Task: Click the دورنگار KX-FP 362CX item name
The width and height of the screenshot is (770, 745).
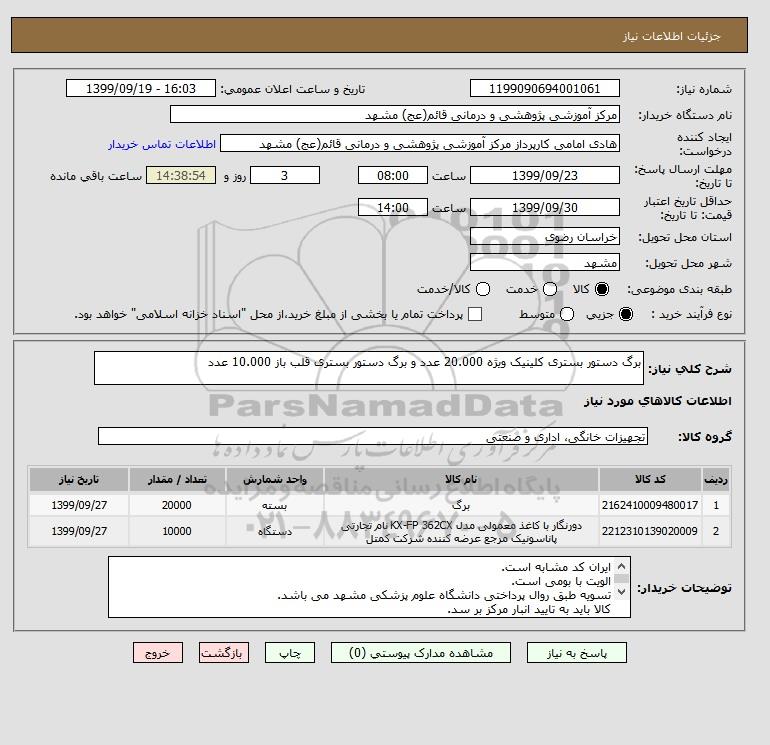Action: [461, 531]
